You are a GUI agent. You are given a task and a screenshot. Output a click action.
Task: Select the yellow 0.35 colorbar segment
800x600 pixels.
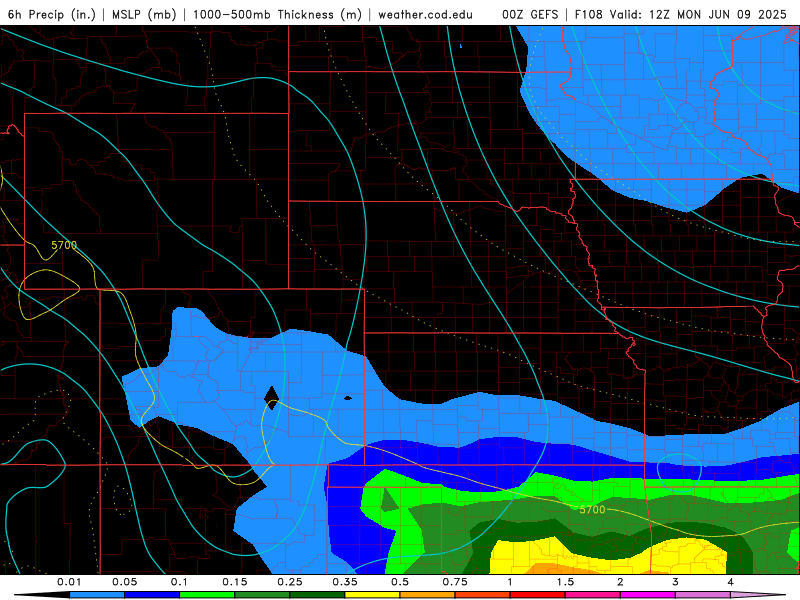(372, 595)
